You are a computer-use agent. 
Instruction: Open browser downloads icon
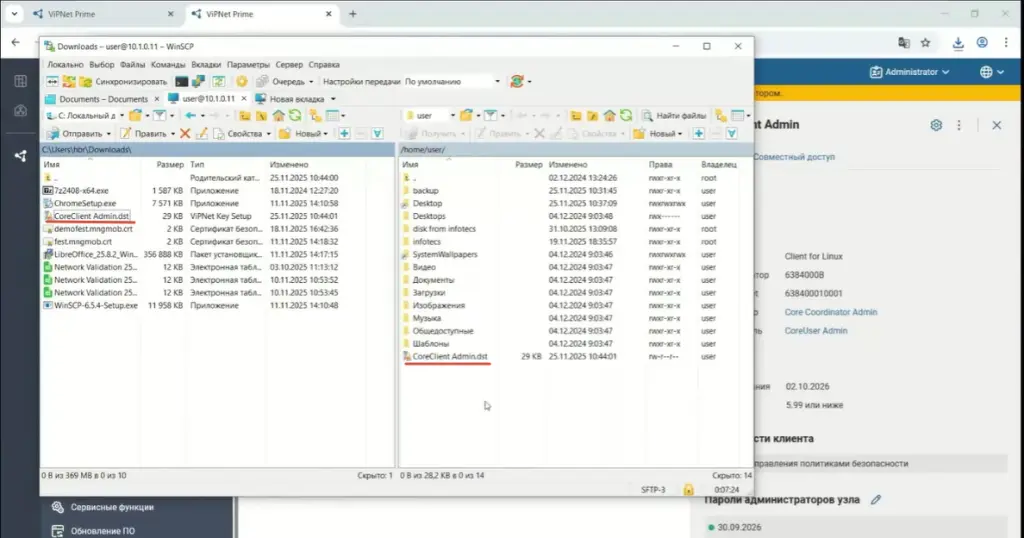[957, 42]
